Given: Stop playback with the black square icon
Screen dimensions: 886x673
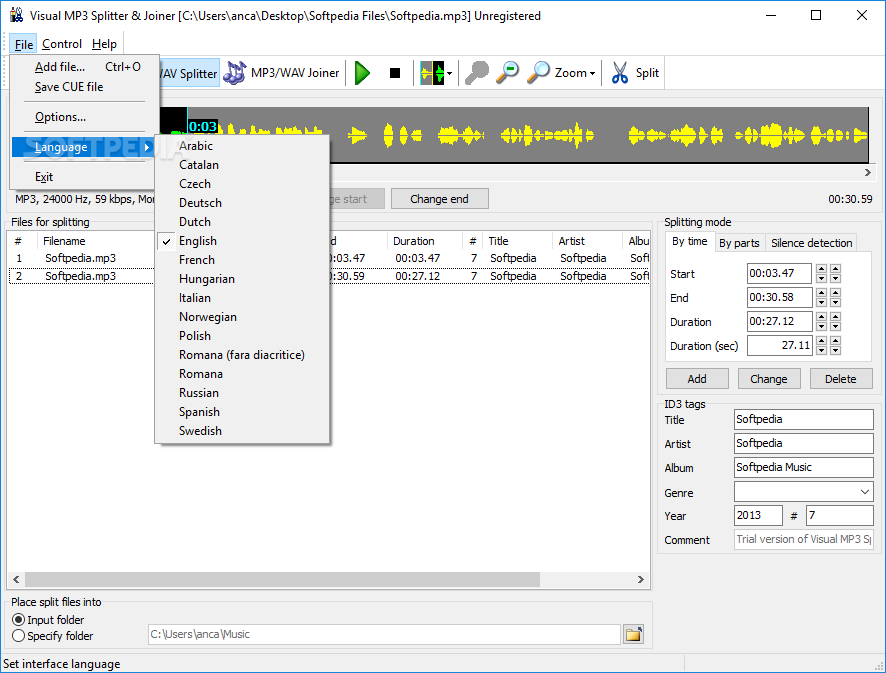Looking at the screenshot, I should click(x=395, y=73).
